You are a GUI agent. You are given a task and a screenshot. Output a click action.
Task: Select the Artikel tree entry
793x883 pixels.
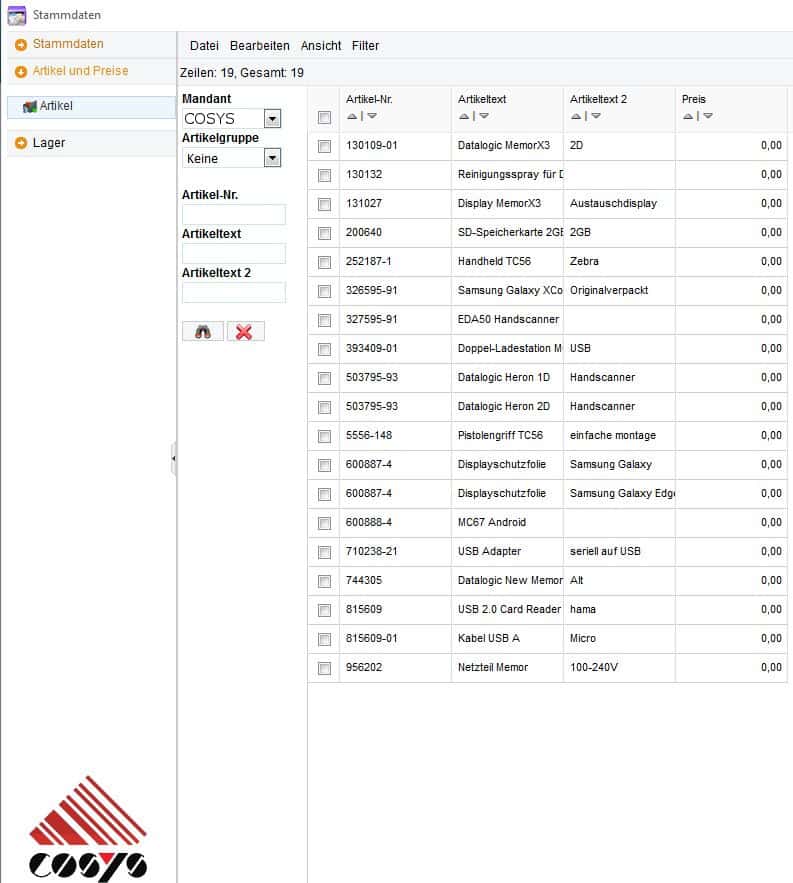click(91, 106)
